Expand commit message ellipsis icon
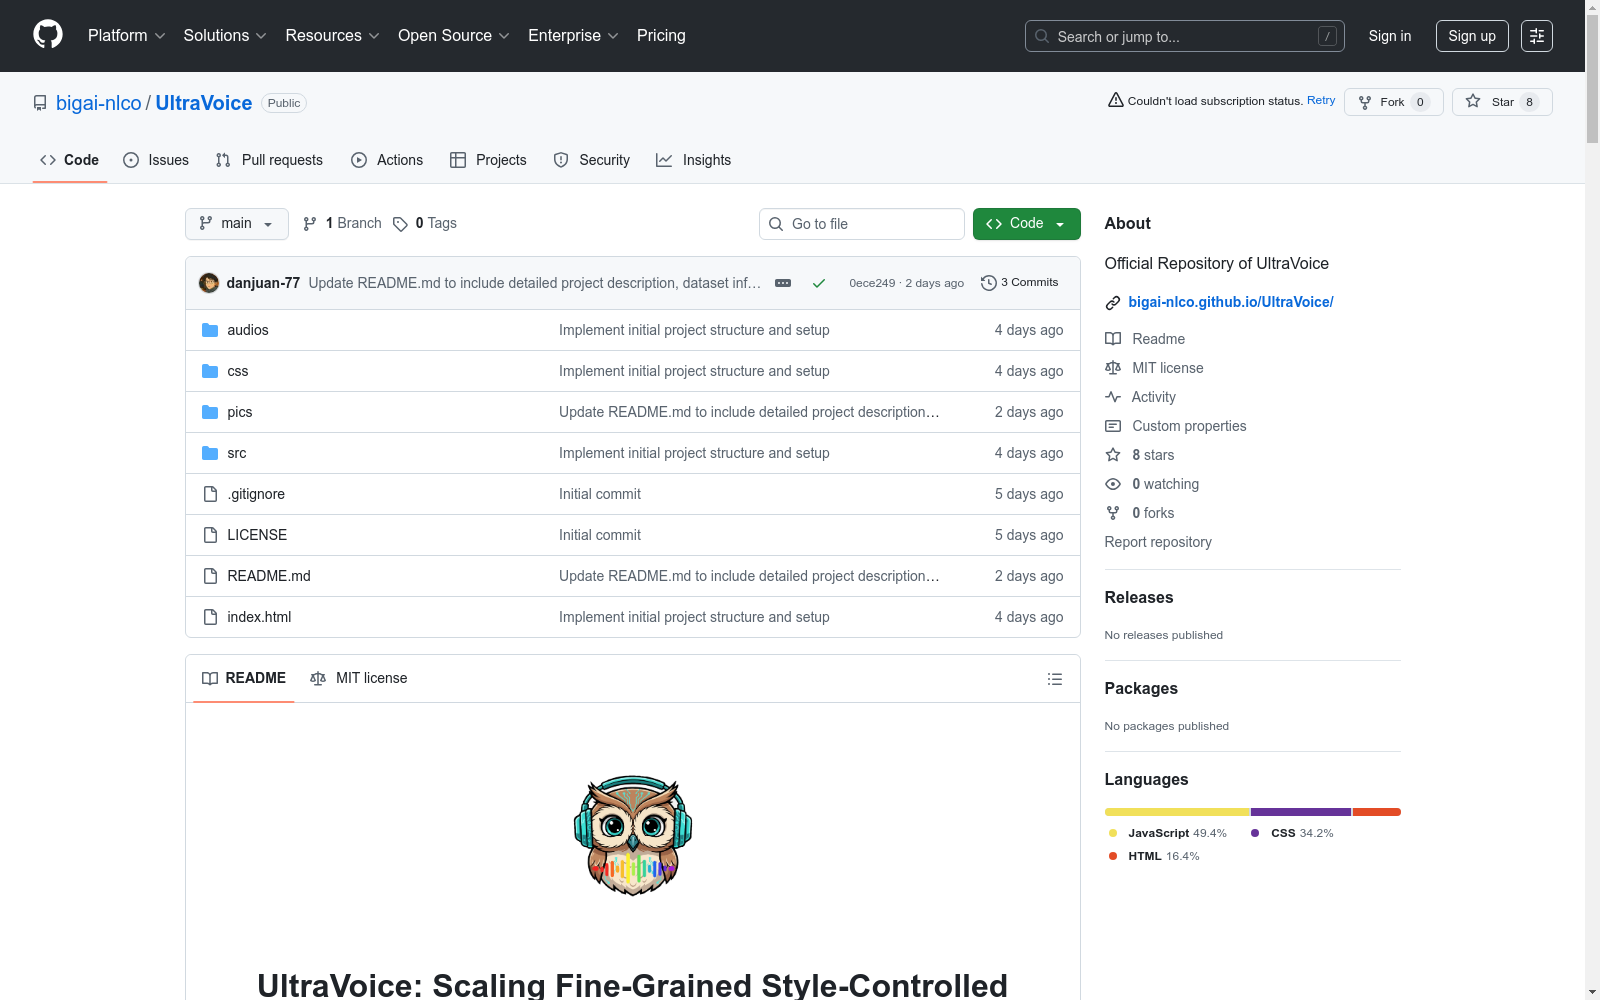The width and height of the screenshot is (1600, 1000). click(x=783, y=283)
